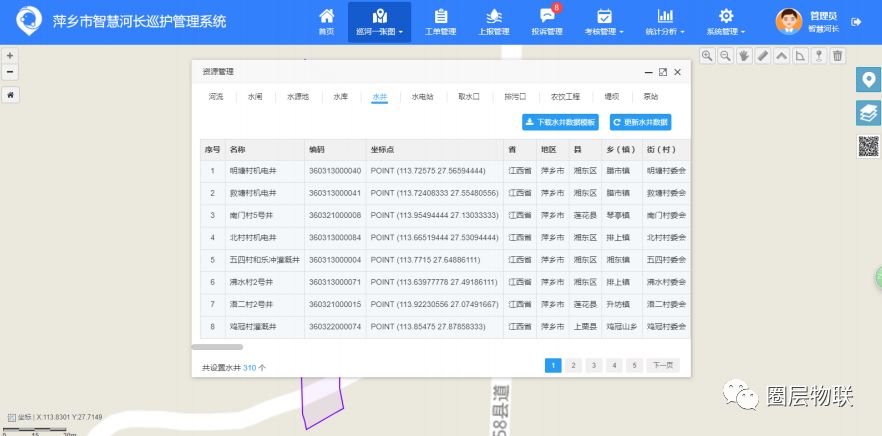Click the system logo icon
Screen dimensions: 882x436
28,21
